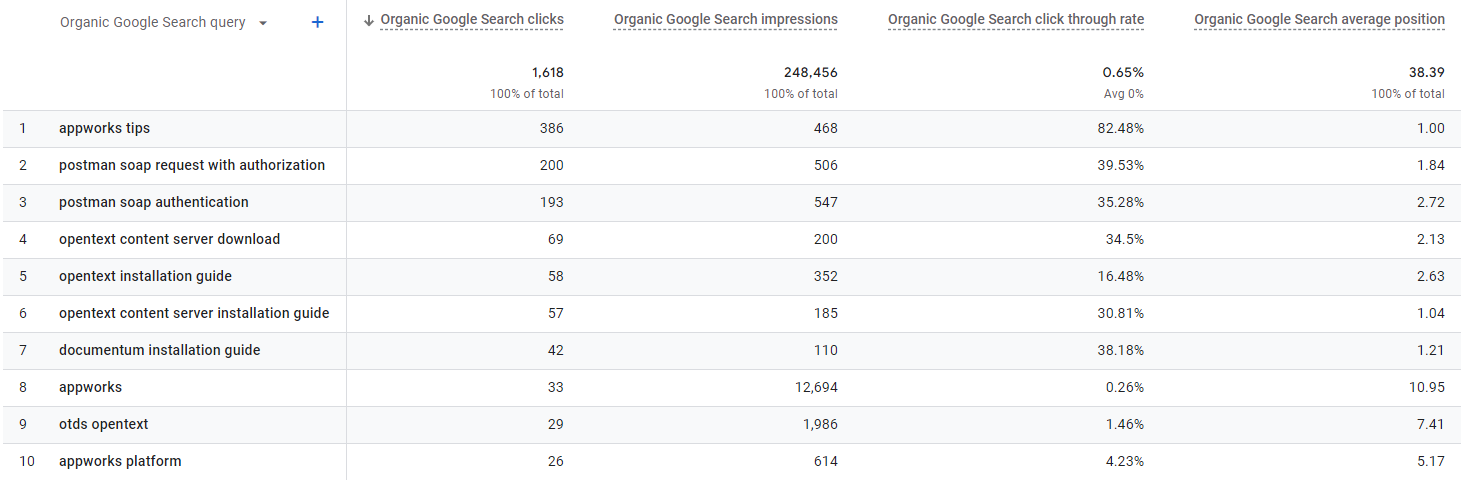Sort by average position column header
The height and width of the screenshot is (482, 1468).
[1319, 20]
